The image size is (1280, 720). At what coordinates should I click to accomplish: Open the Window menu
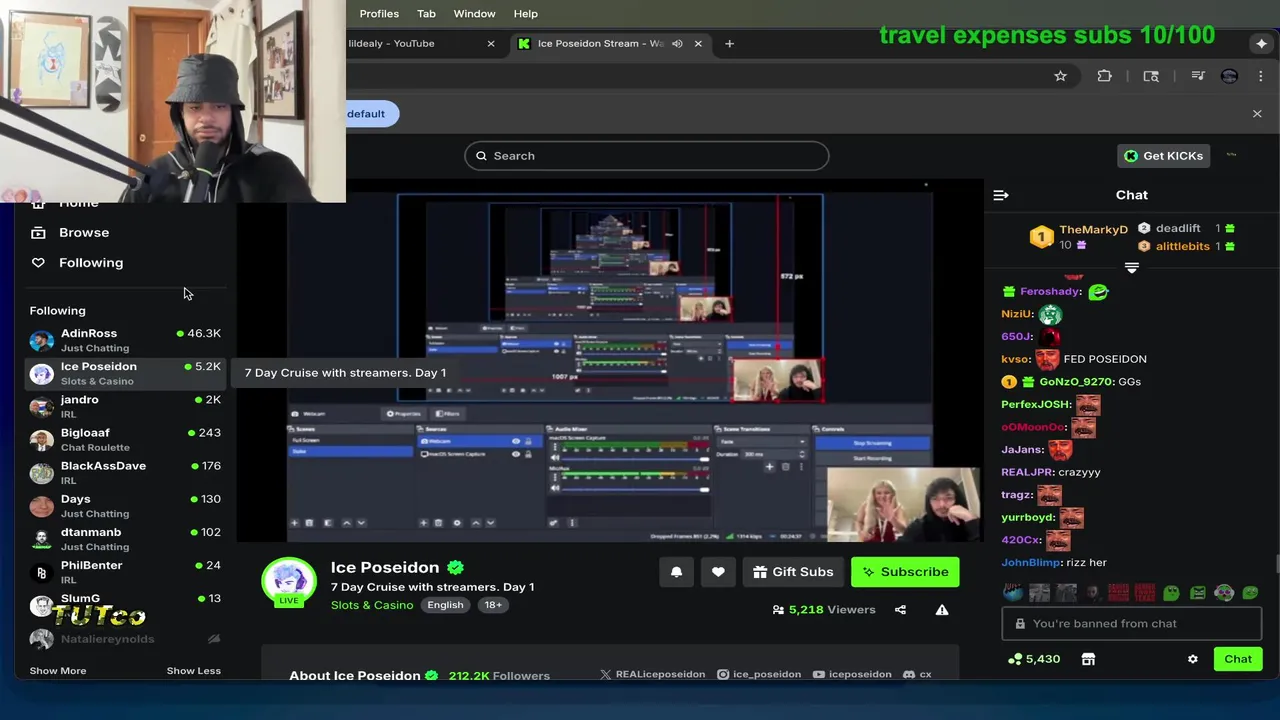click(474, 13)
